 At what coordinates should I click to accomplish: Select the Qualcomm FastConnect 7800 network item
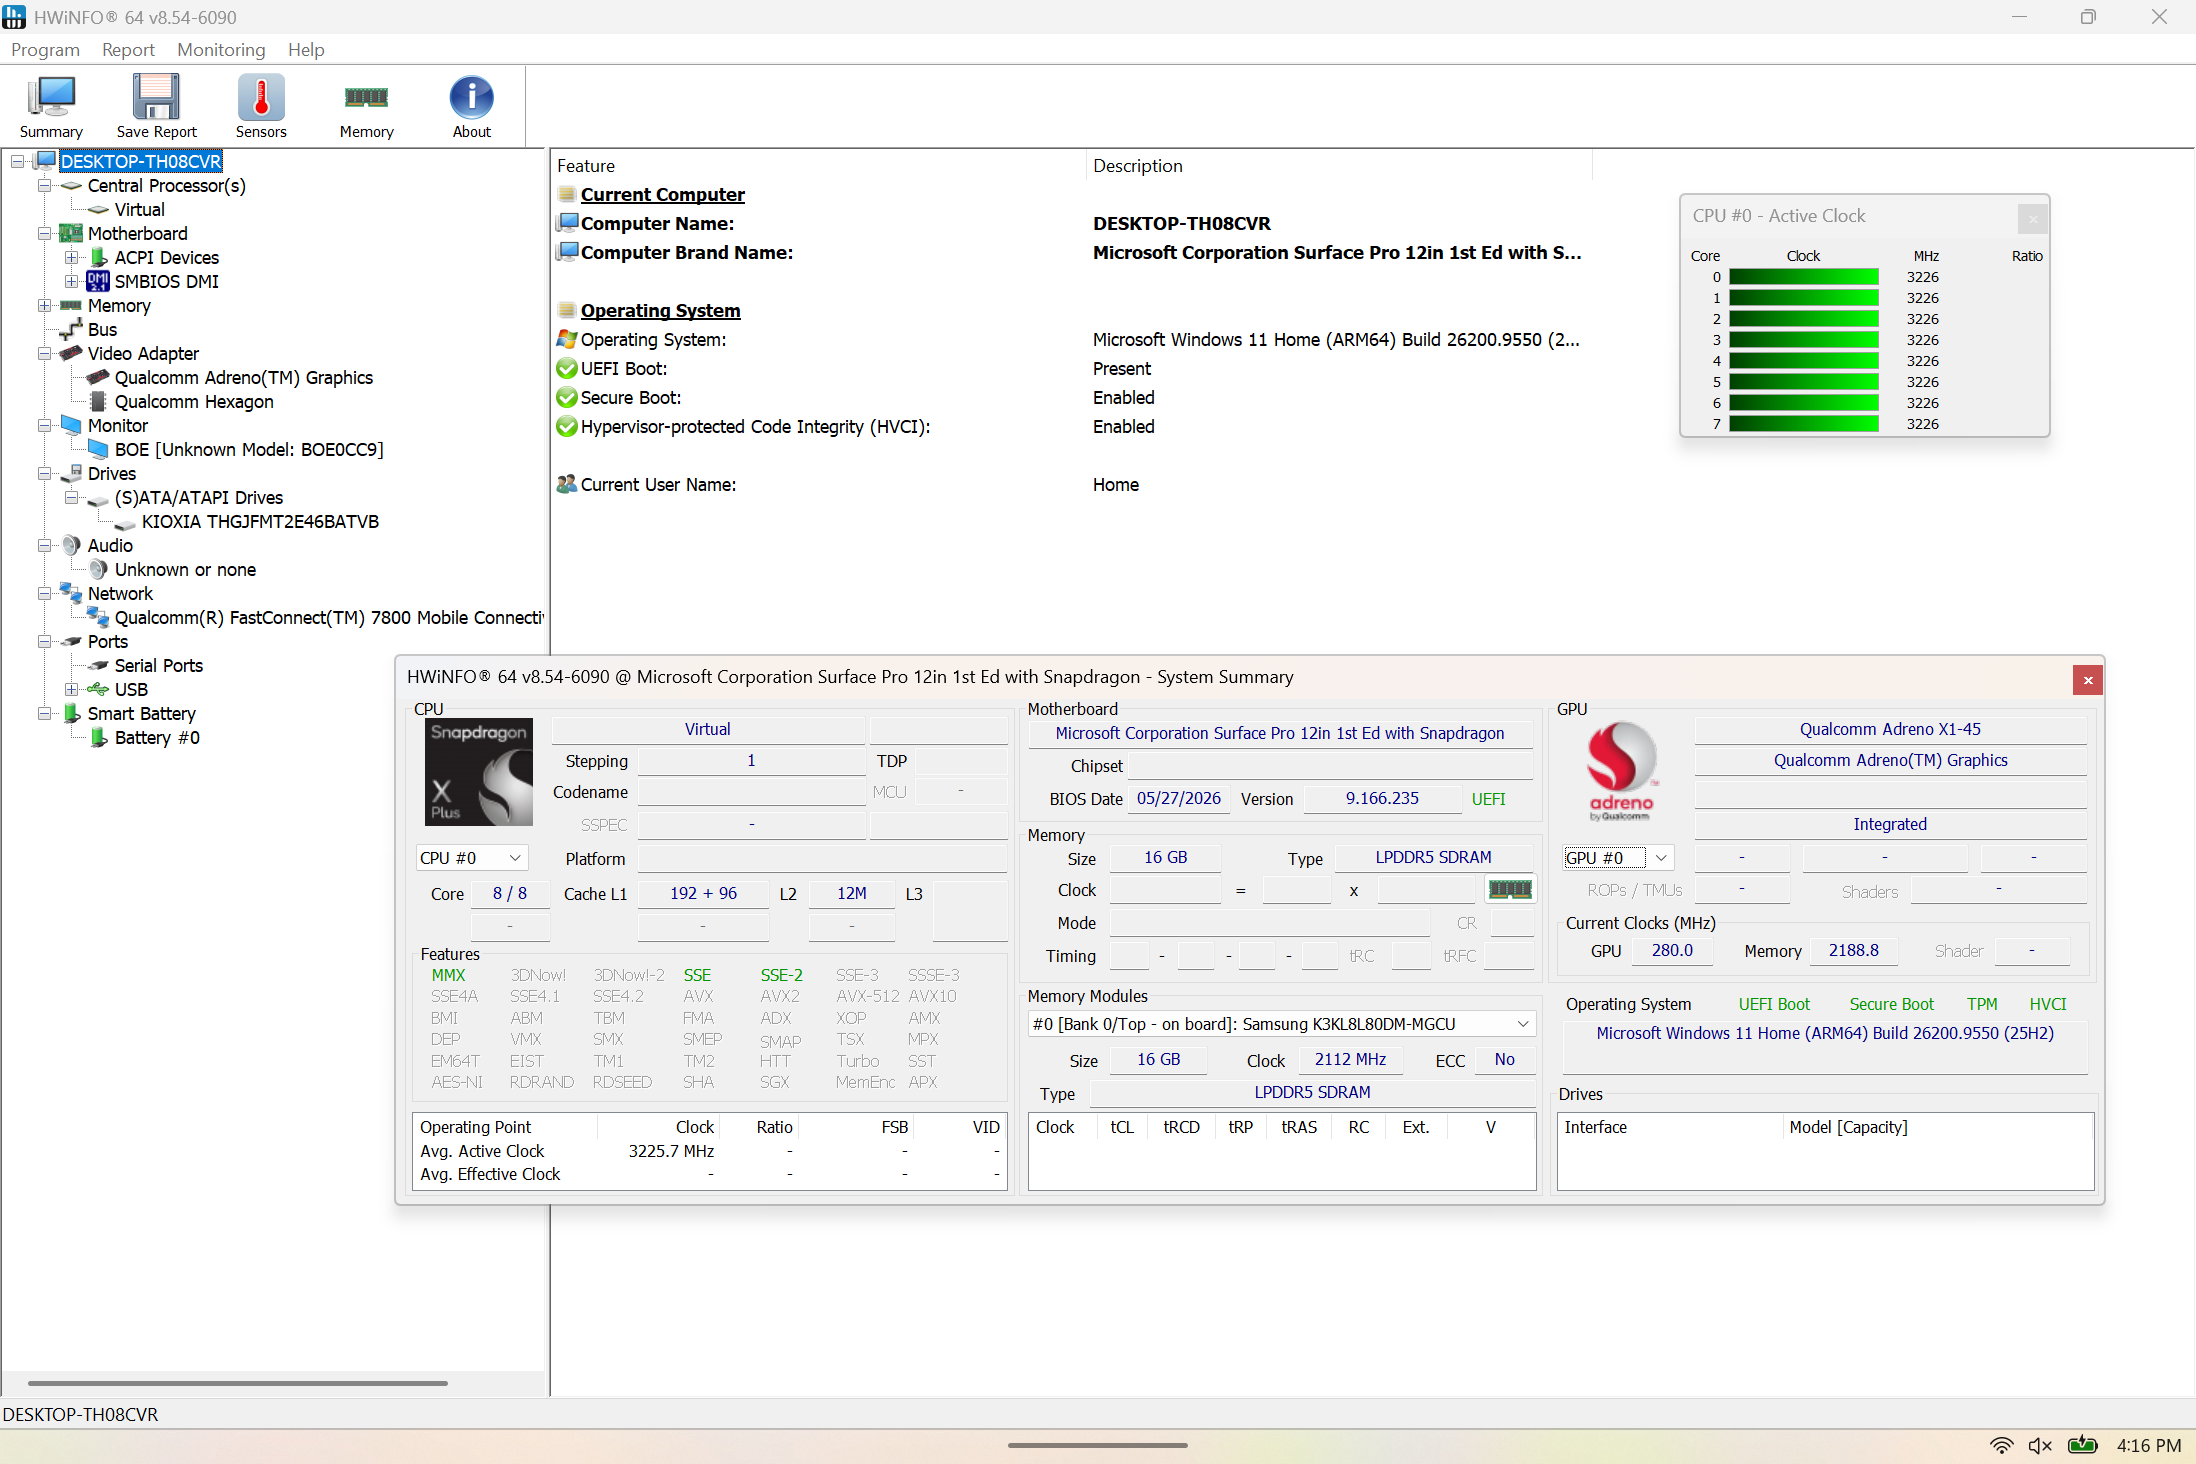[x=329, y=617]
